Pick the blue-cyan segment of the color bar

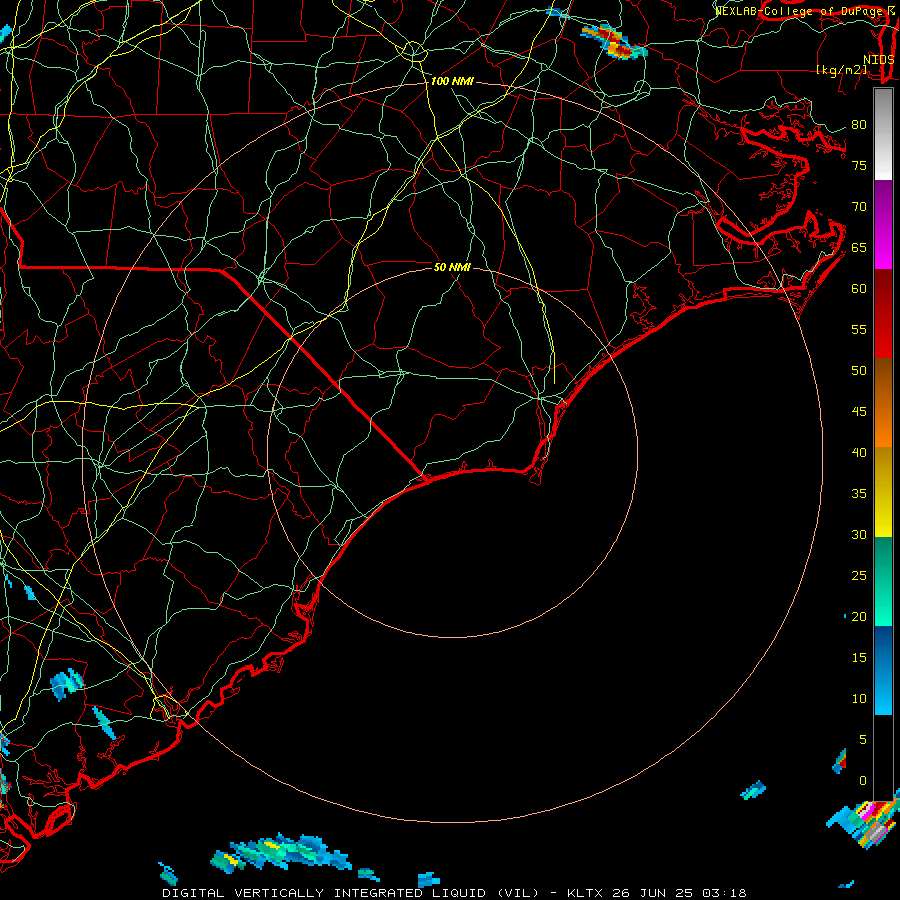883,670
